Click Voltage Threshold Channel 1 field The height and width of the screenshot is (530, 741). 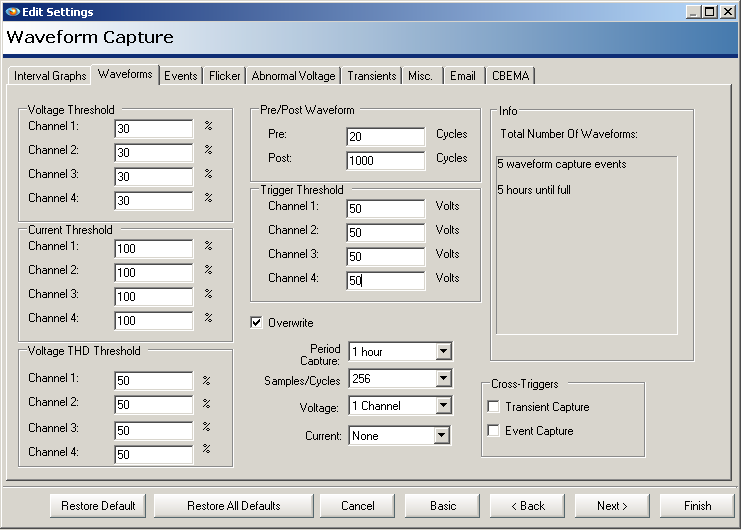(x=154, y=128)
